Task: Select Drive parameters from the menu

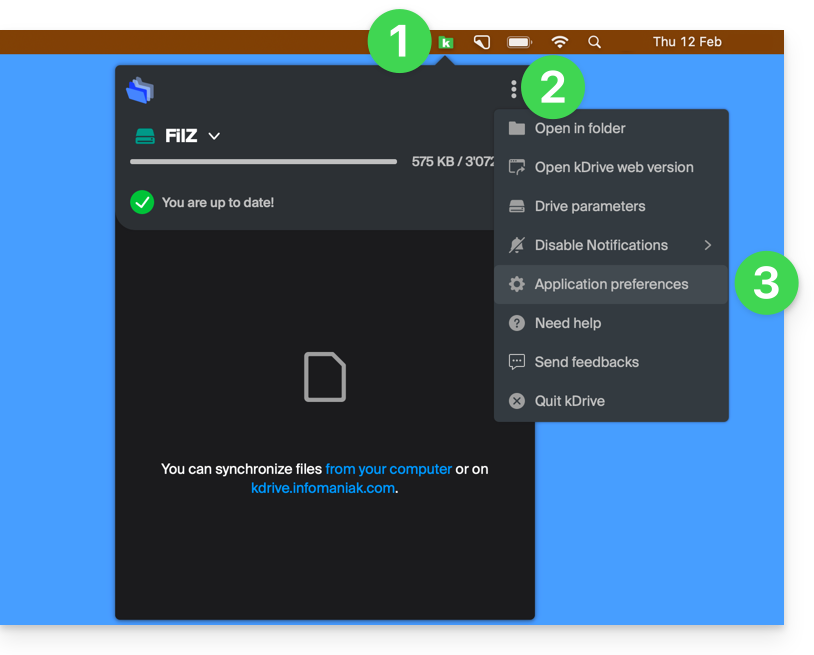Action: (589, 206)
